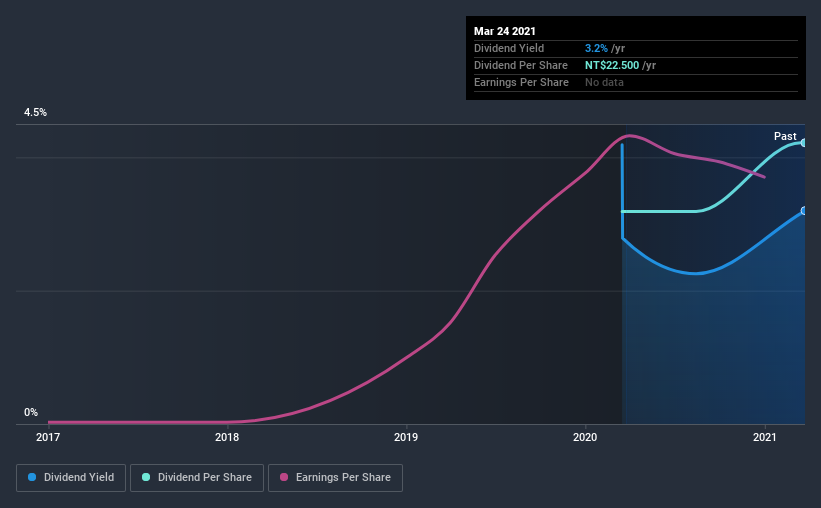The height and width of the screenshot is (508, 821).
Task: Click the NT$22.500 Dividend Per Share value
Action: pyautogui.click(x=612, y=65)
